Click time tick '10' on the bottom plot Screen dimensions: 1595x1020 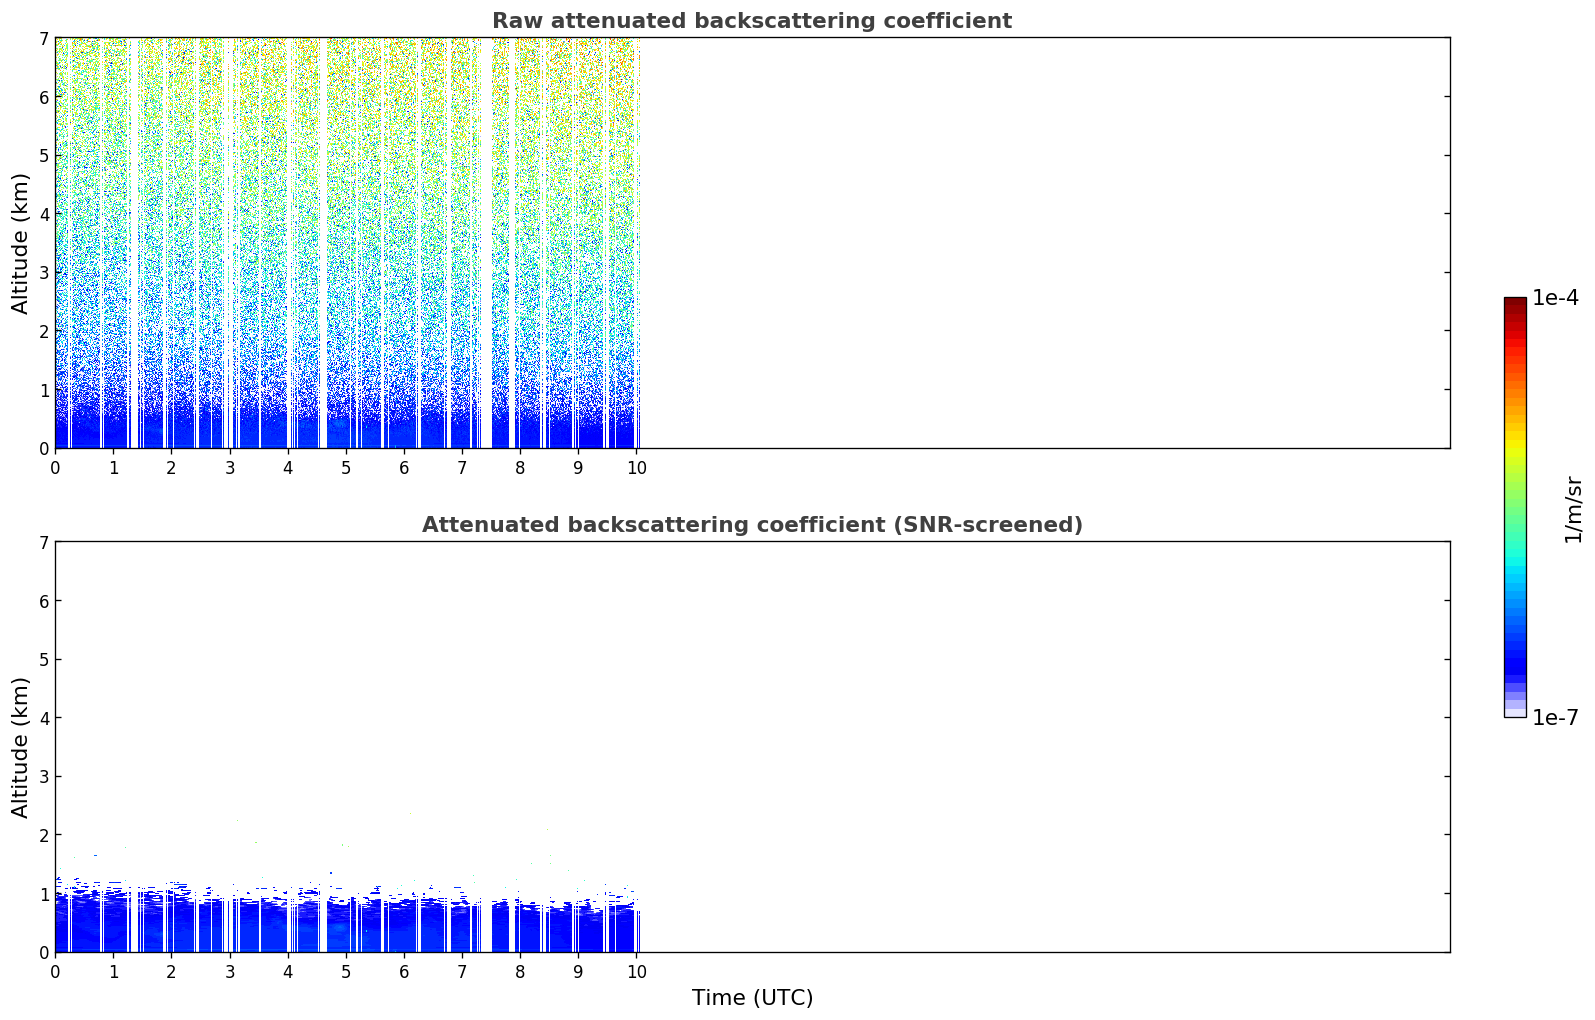coord(636,972)
